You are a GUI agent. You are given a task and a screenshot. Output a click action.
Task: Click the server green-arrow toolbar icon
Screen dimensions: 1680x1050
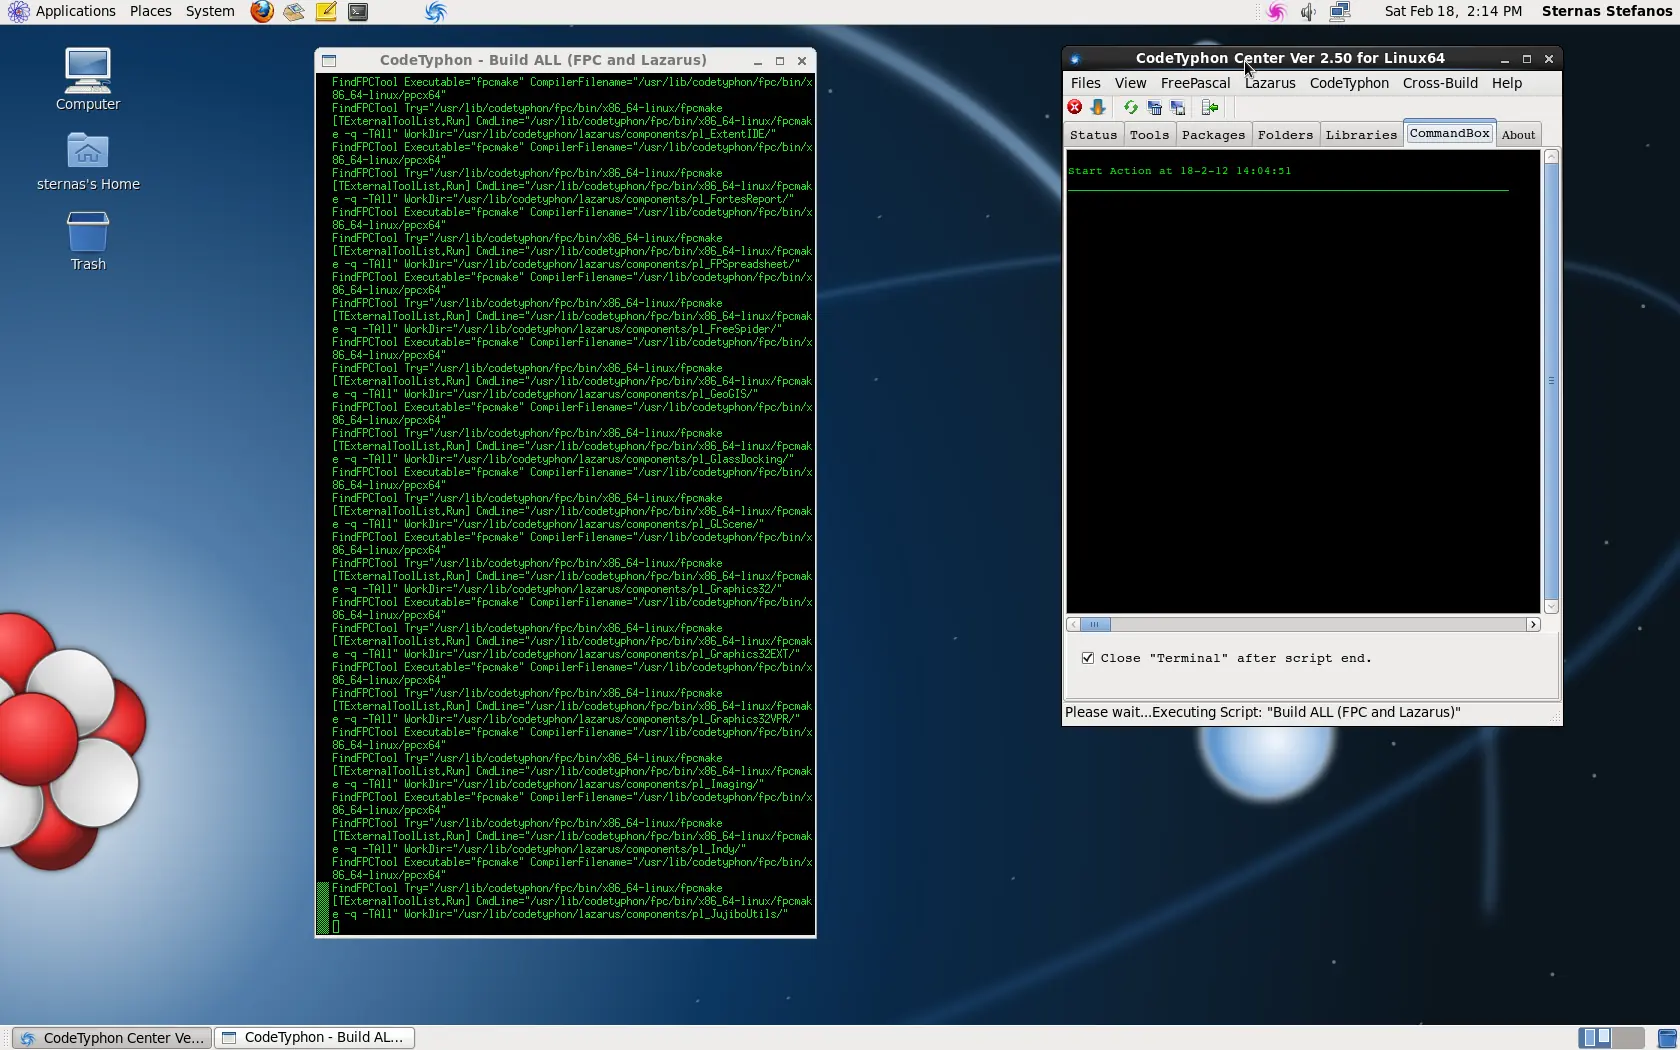1210,107
